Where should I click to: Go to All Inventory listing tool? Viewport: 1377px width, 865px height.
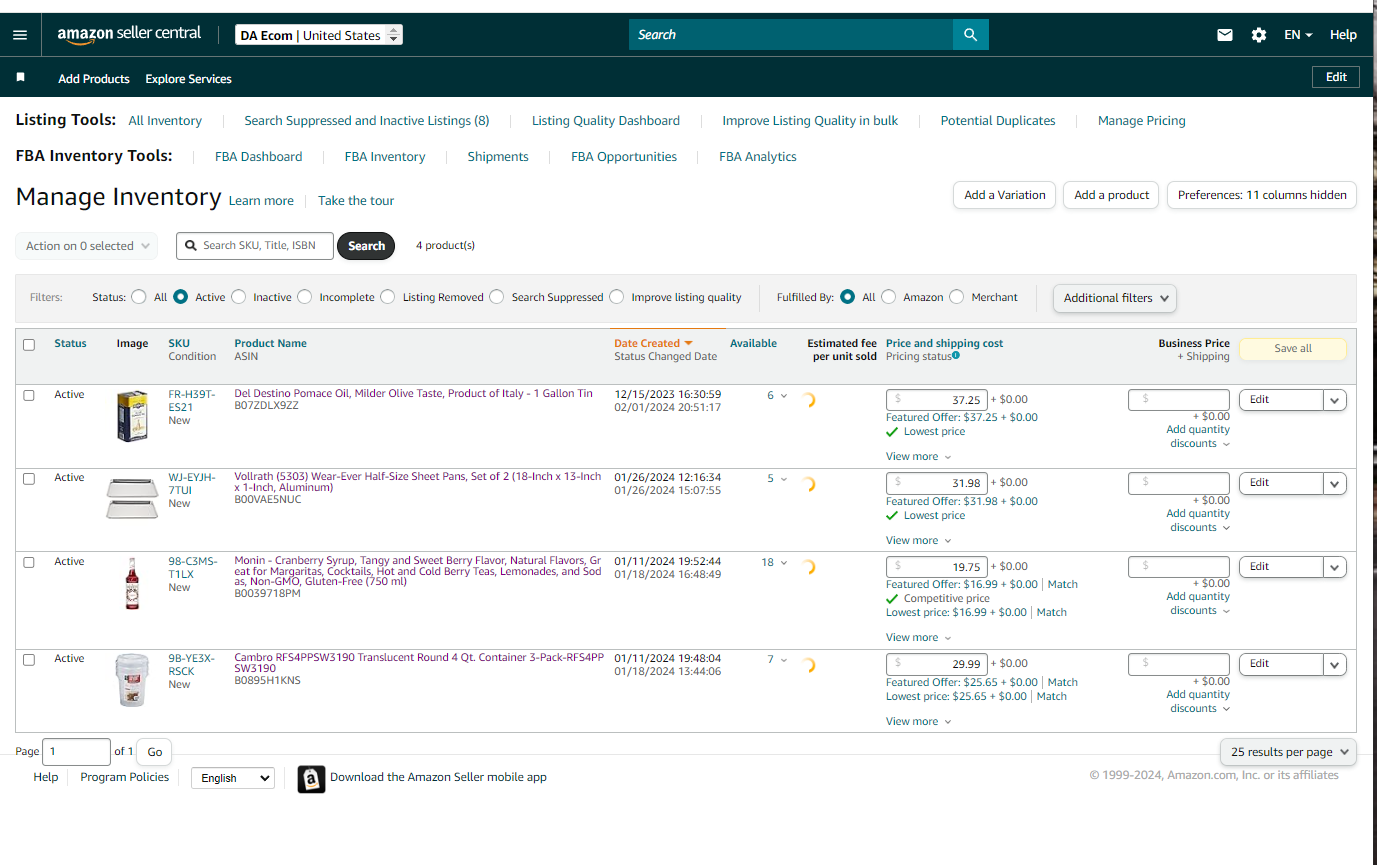click(x=165, y=121)
